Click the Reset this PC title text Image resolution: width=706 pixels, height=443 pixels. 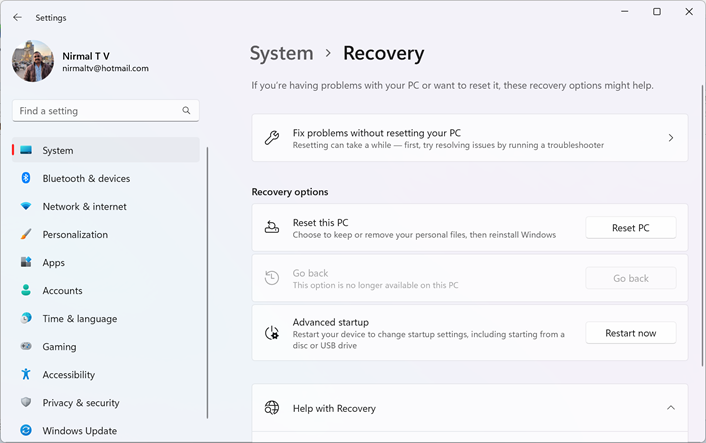coord(320,222)
